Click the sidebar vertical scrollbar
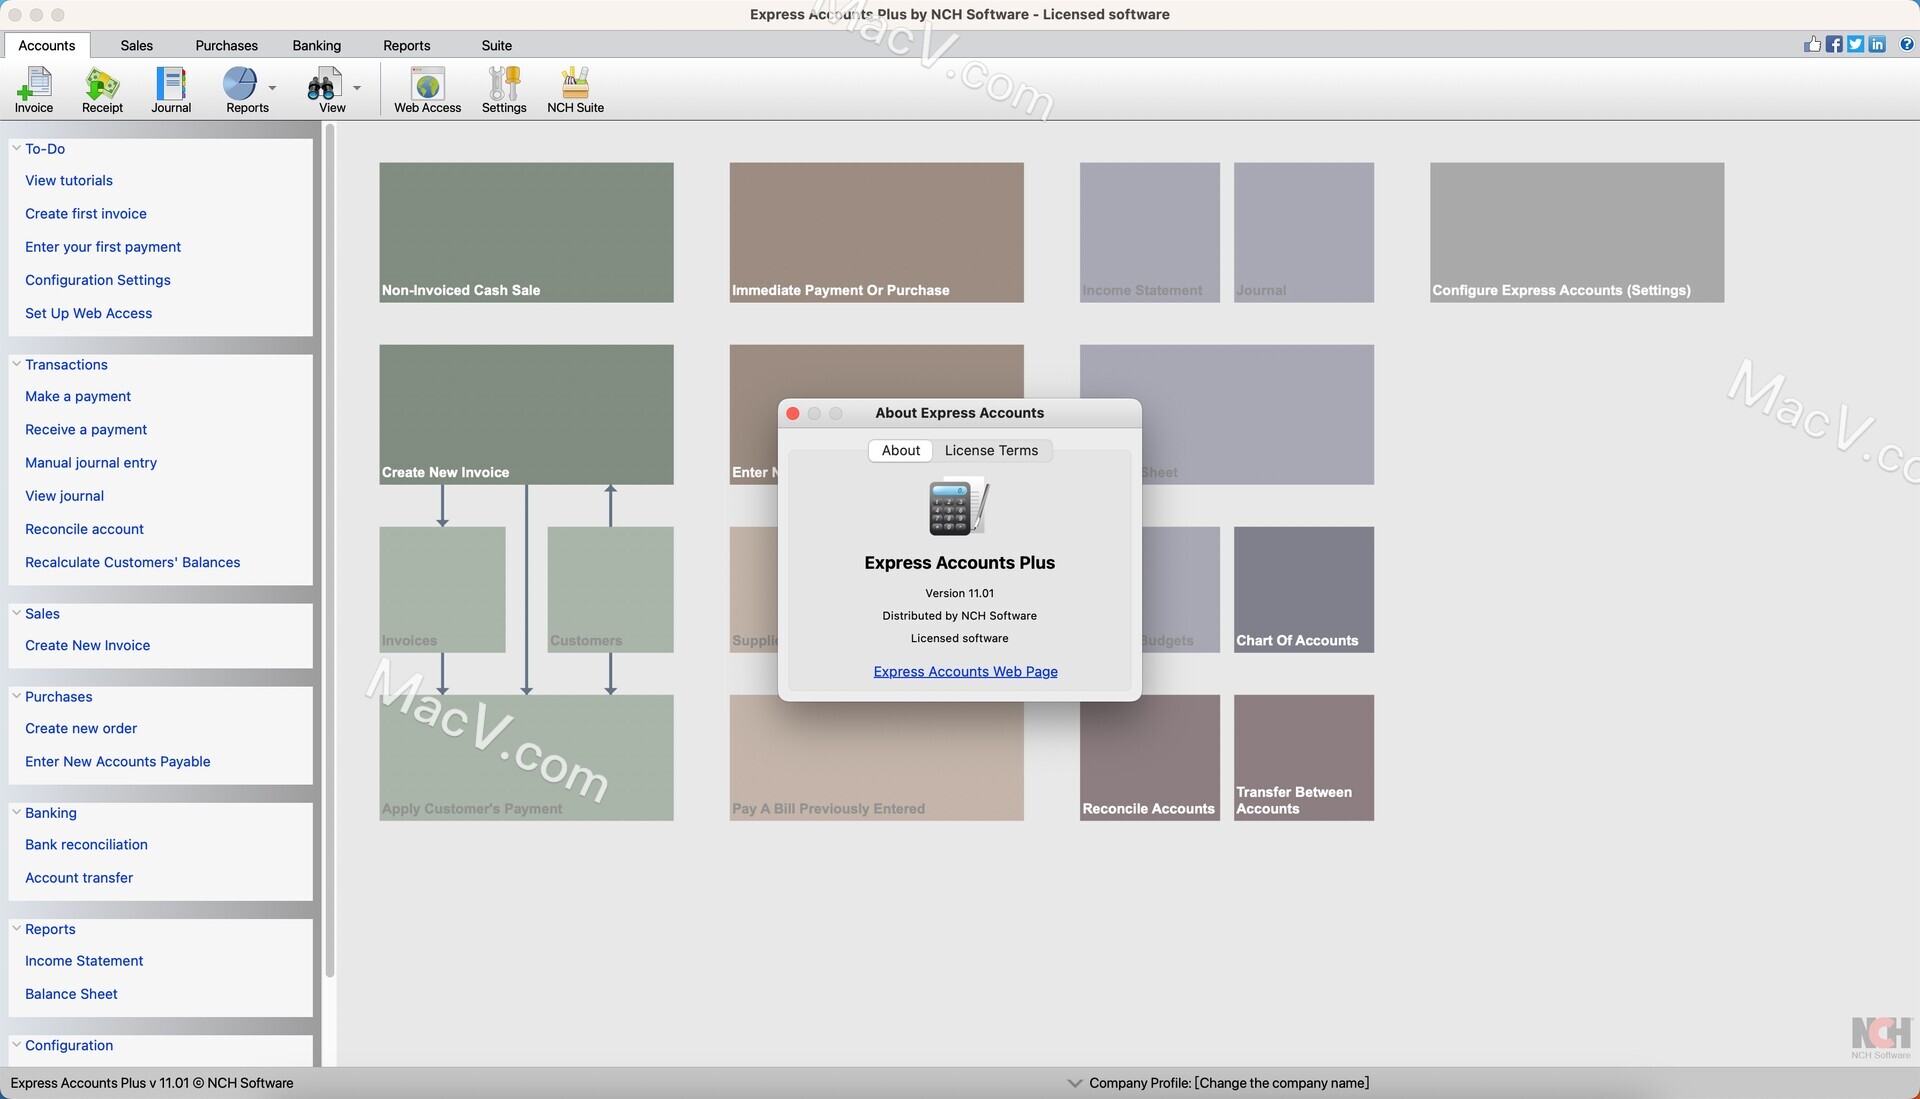1920x1099 pixels. pos(329,550)
